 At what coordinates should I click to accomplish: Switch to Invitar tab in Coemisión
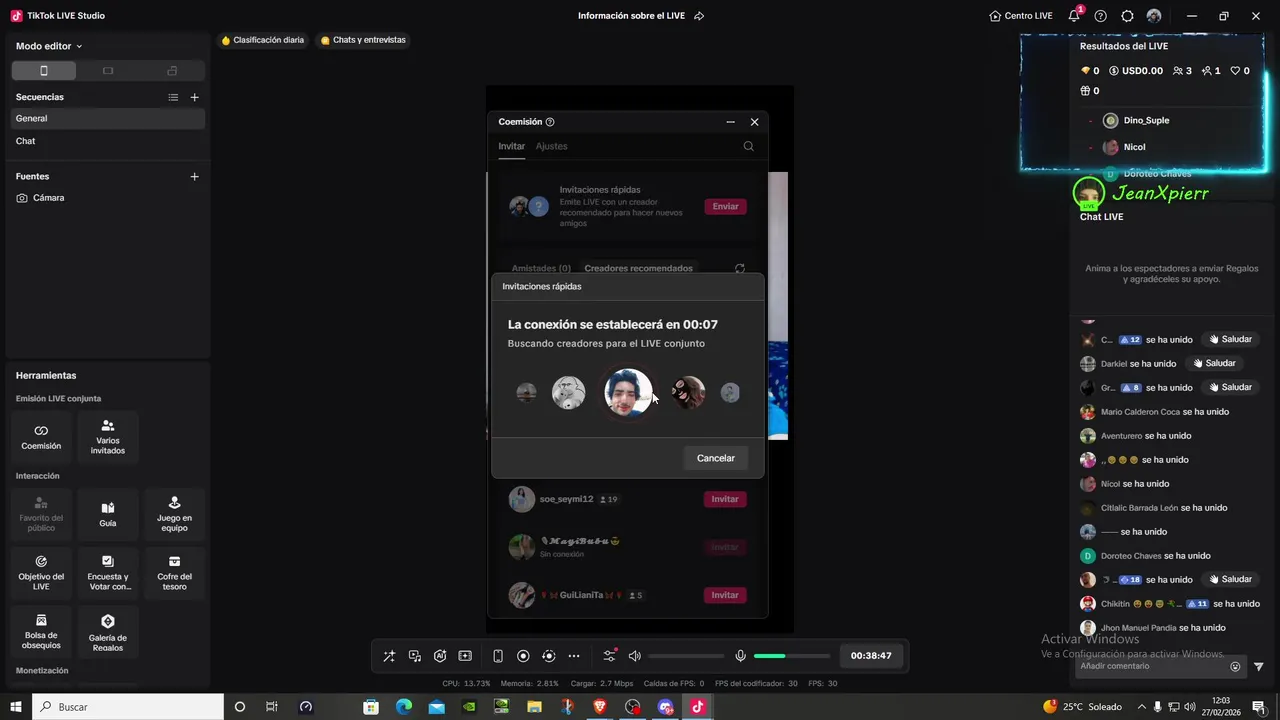(512, 146)
